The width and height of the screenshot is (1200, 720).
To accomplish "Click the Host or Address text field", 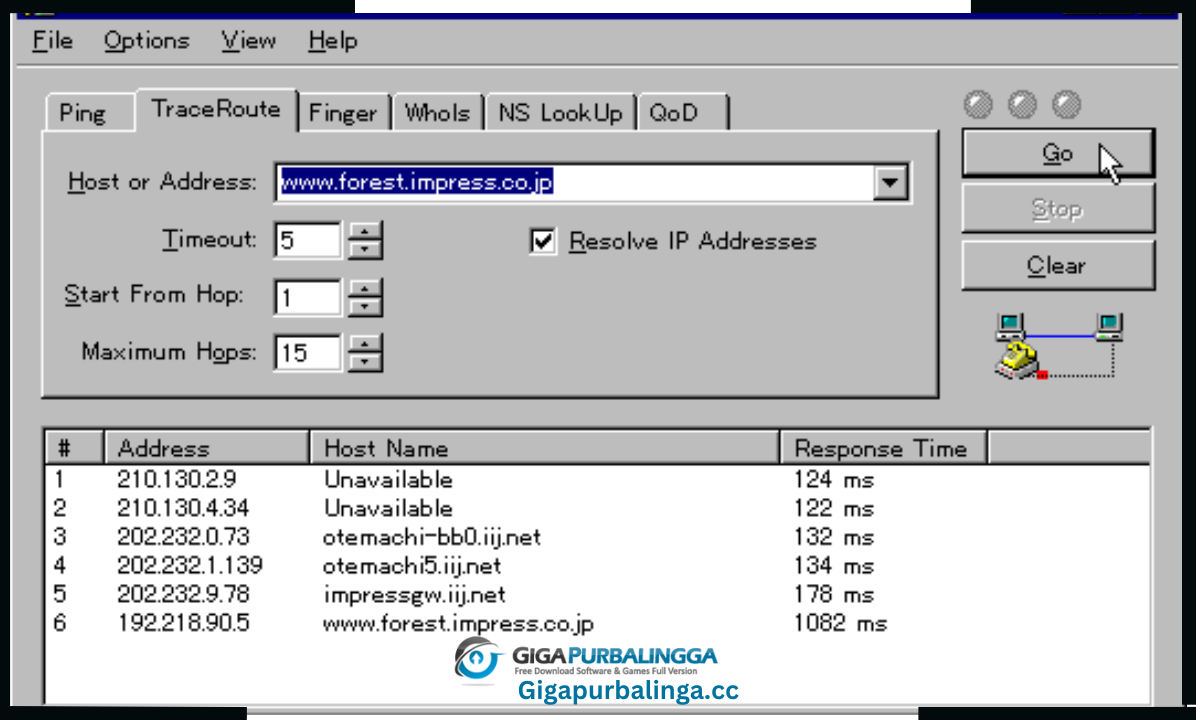I will (575, 182).
